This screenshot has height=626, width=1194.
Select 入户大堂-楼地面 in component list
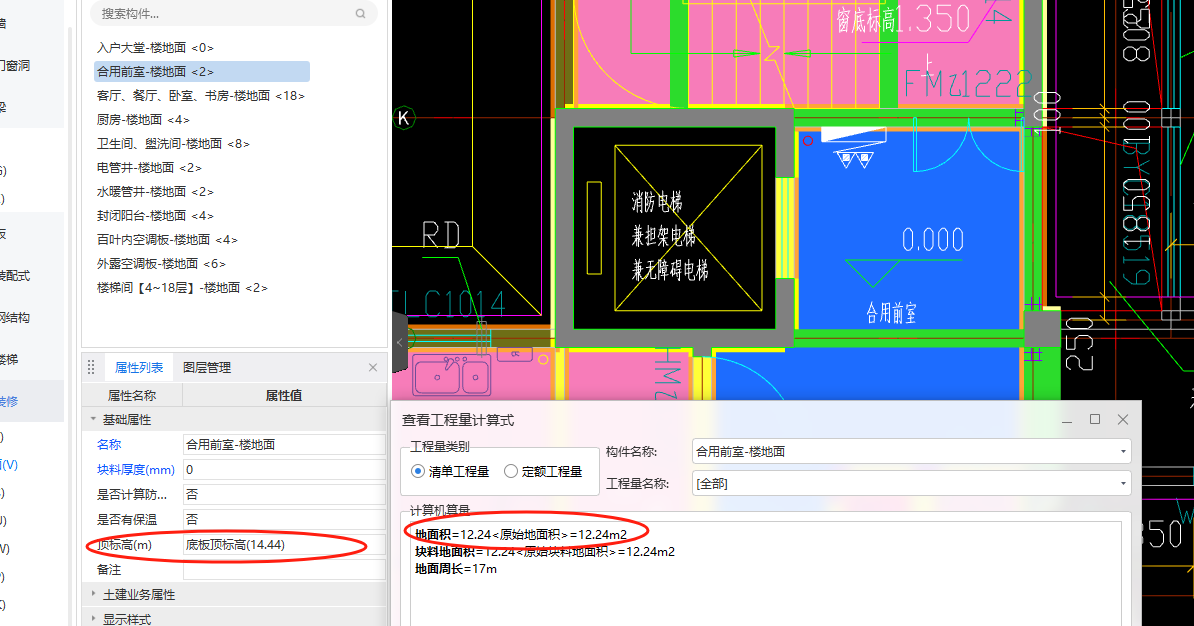(155, 47)
